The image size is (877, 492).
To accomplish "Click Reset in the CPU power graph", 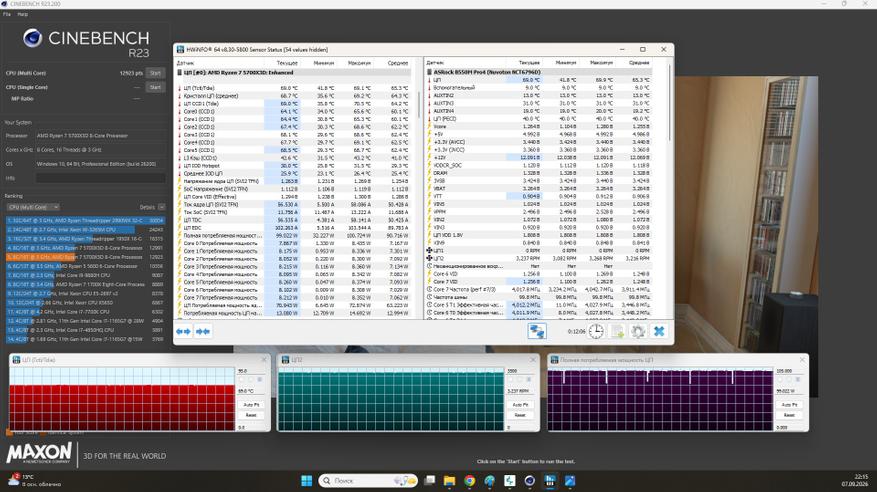I will tap(789, 415).
